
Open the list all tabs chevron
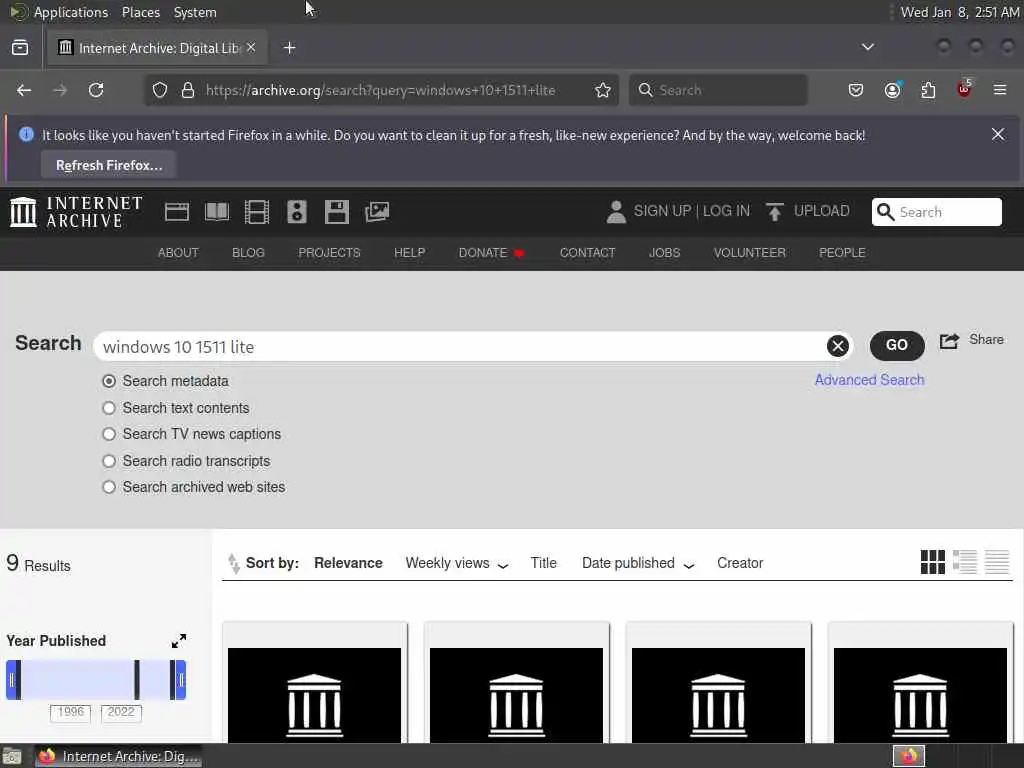(867, 47)
